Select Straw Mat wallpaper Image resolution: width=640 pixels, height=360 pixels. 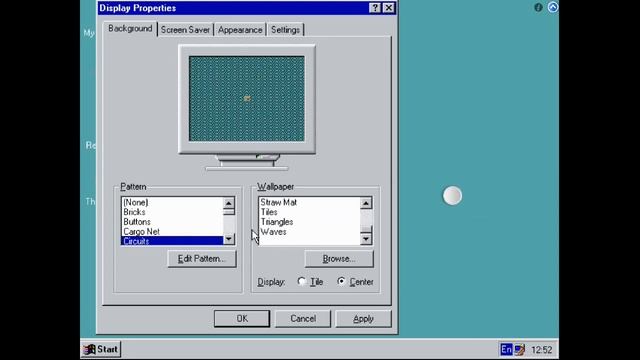[309, 202]
